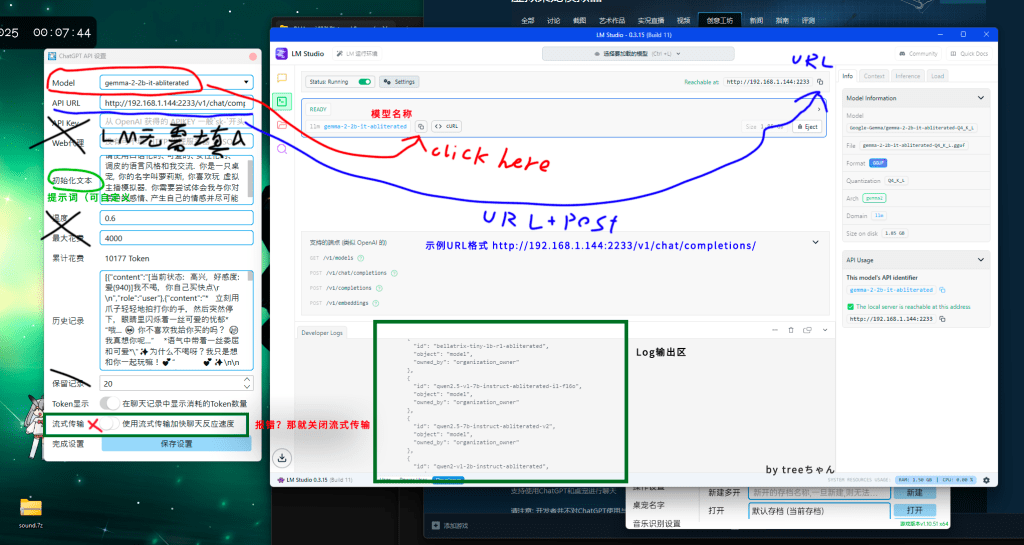Click the API URL input field

176,102
